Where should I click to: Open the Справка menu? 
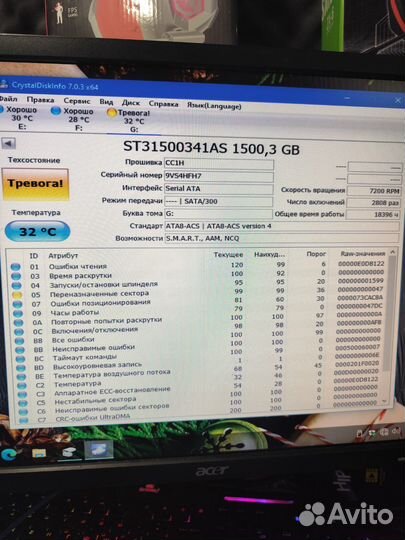164,104
